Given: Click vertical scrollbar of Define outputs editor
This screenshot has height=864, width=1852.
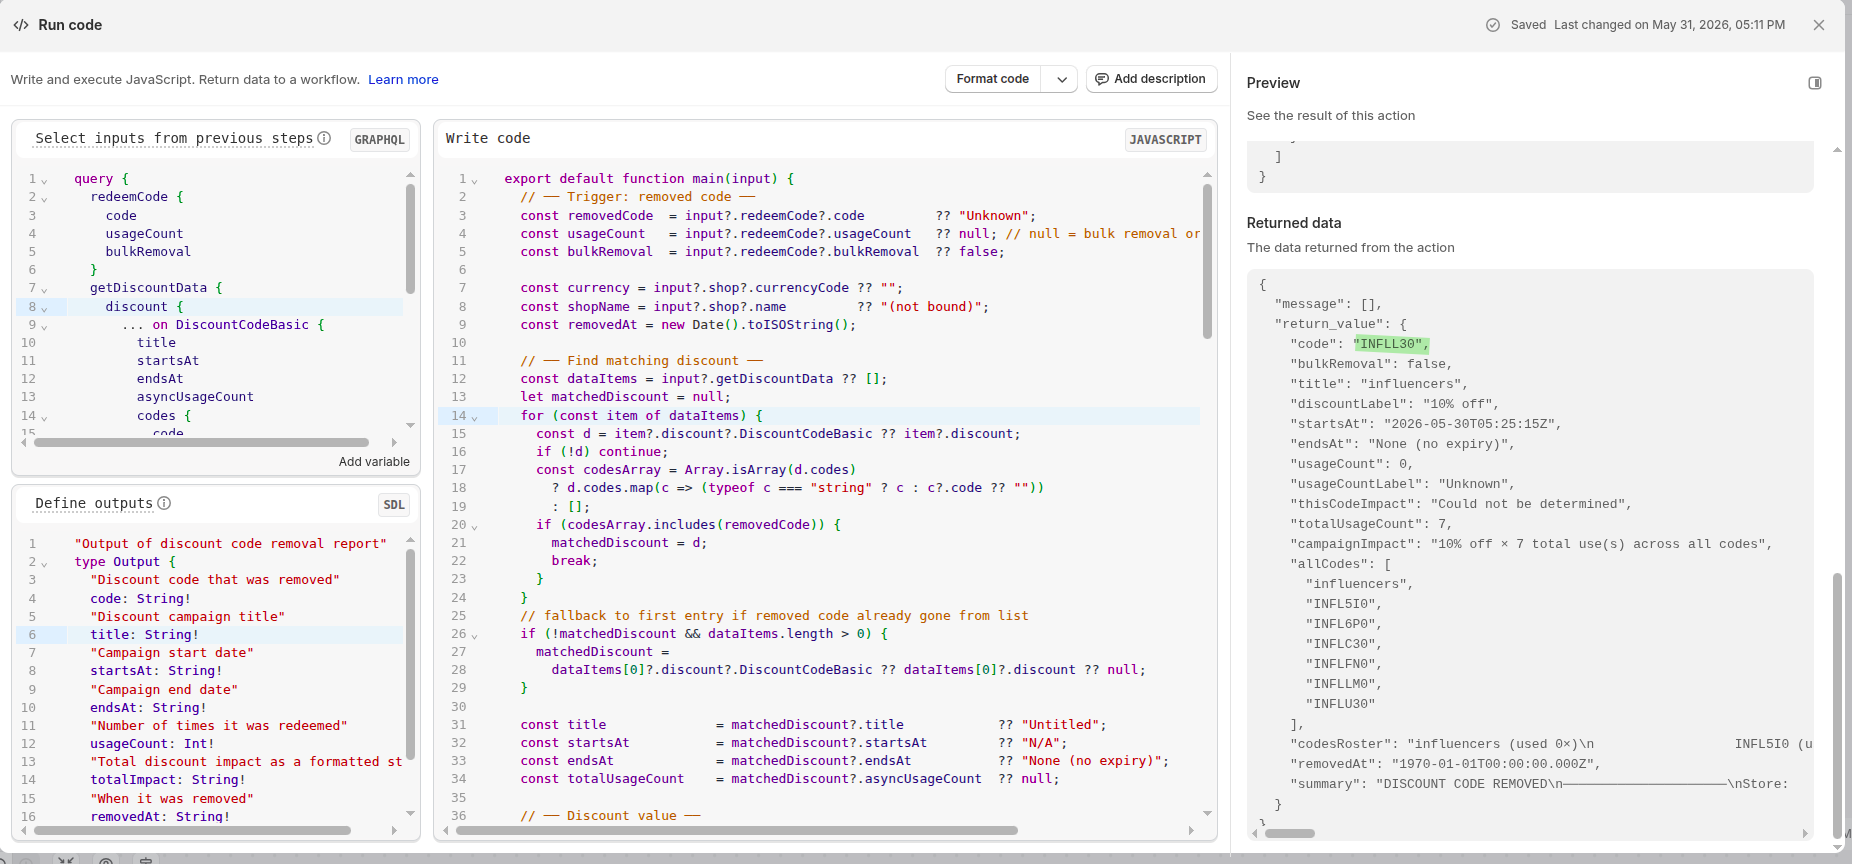Looking at the screenshot, I should point(410,654).
